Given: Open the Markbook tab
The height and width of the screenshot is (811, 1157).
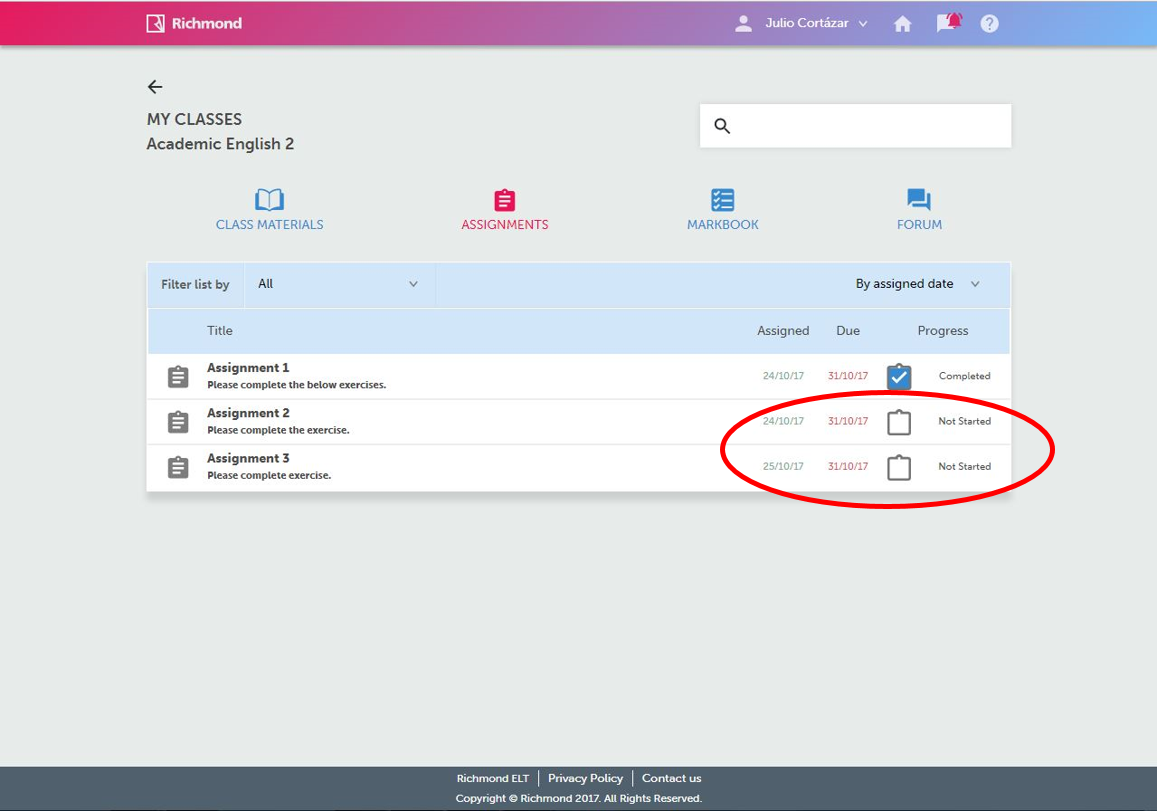Looking at the screenshot, I should coord(722,210).
